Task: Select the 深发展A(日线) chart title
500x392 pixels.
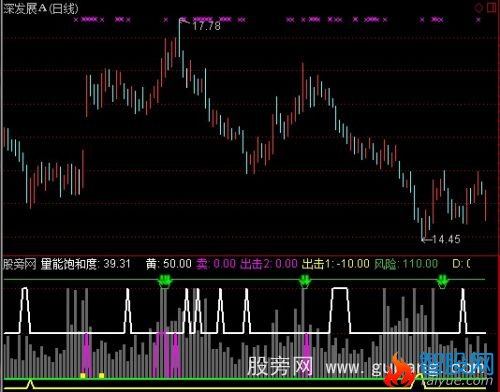Action: click(41, 9)
